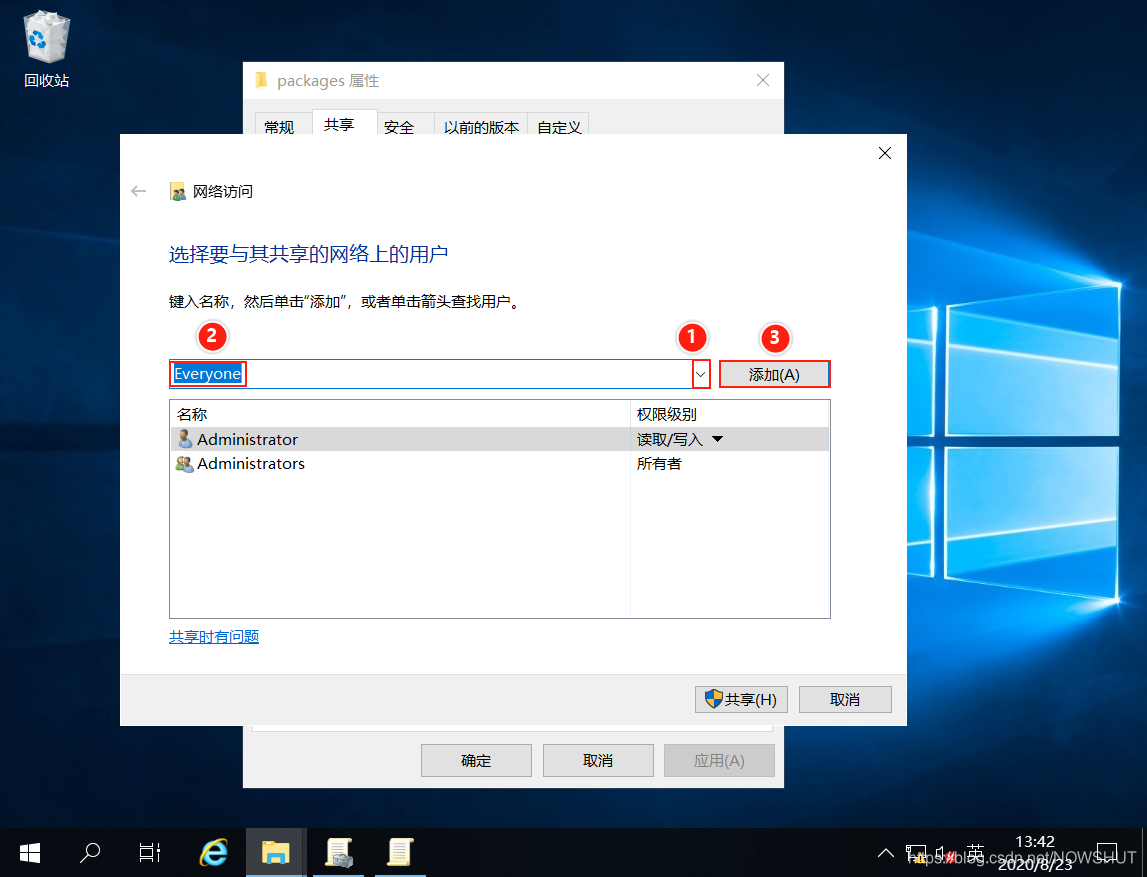This screenshot has height=877, width=1147.
Task: Click the back arrow in Network Access wizard
Action: click(x=138, y=192)
